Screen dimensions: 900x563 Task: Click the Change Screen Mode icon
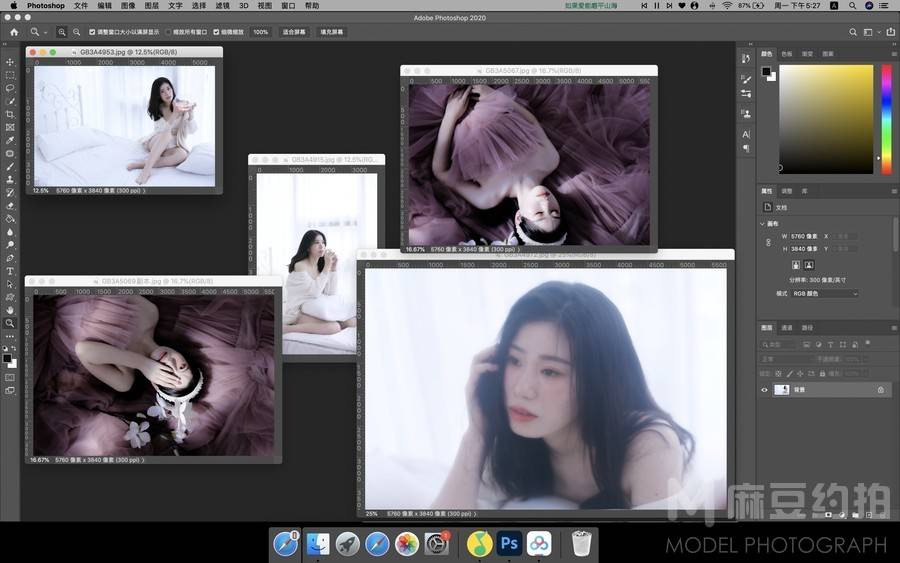pos(10,391)
